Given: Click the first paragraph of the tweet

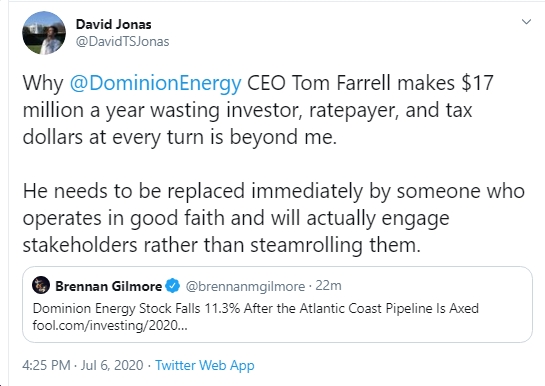Looking at the screenshot, I should pos(258,110).
